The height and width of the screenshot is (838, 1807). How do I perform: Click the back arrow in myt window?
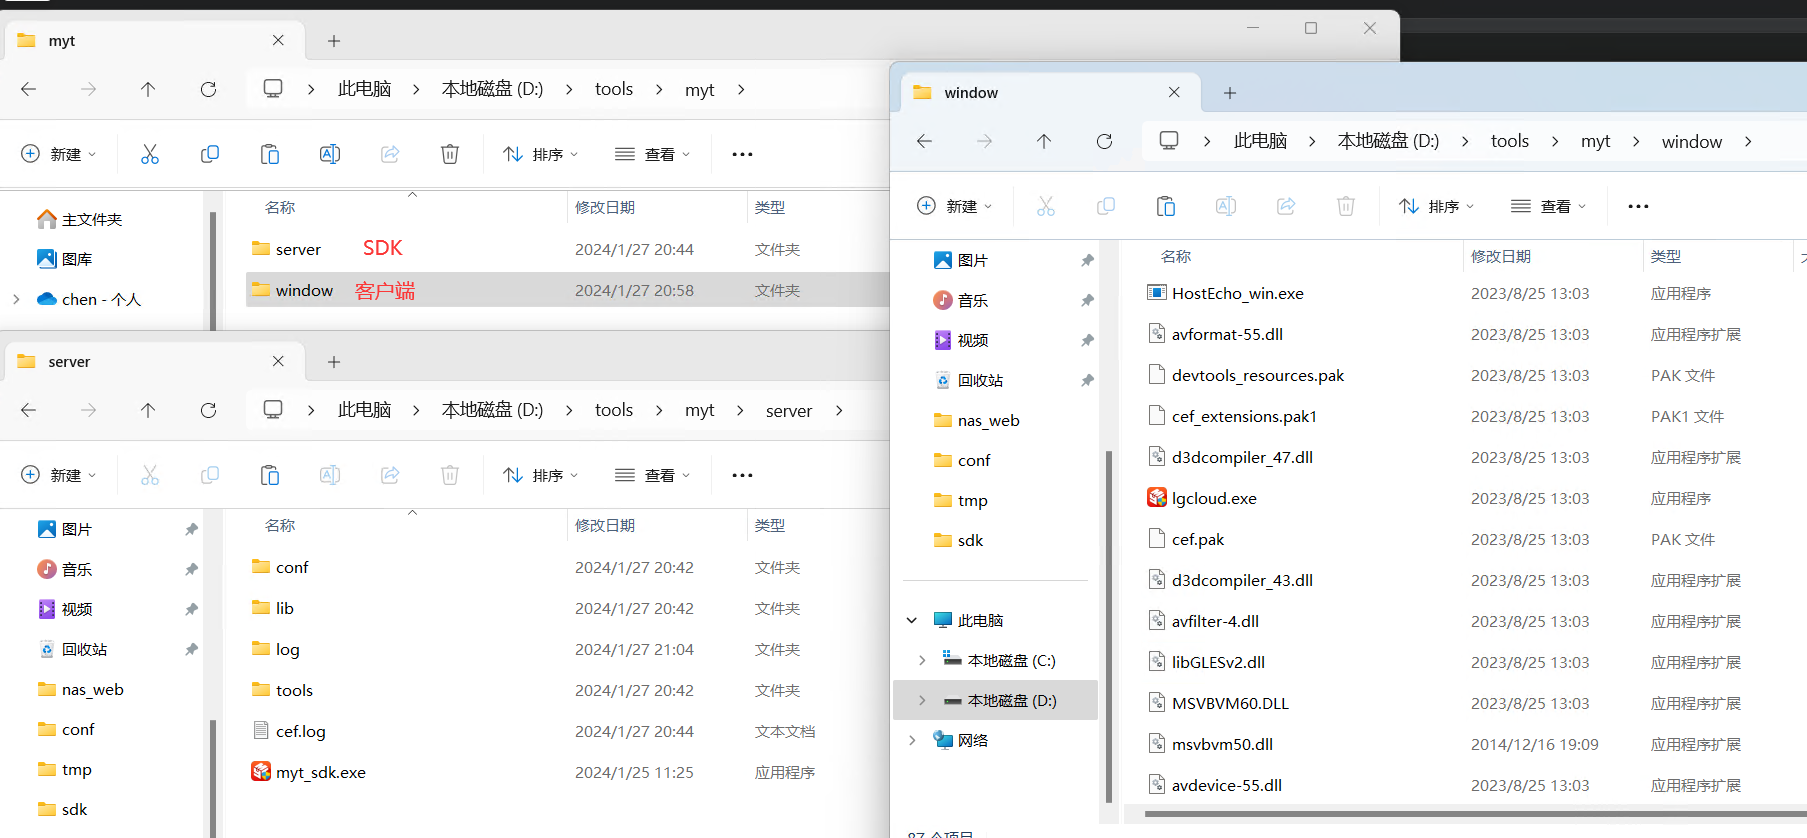(x=29, y=89)
